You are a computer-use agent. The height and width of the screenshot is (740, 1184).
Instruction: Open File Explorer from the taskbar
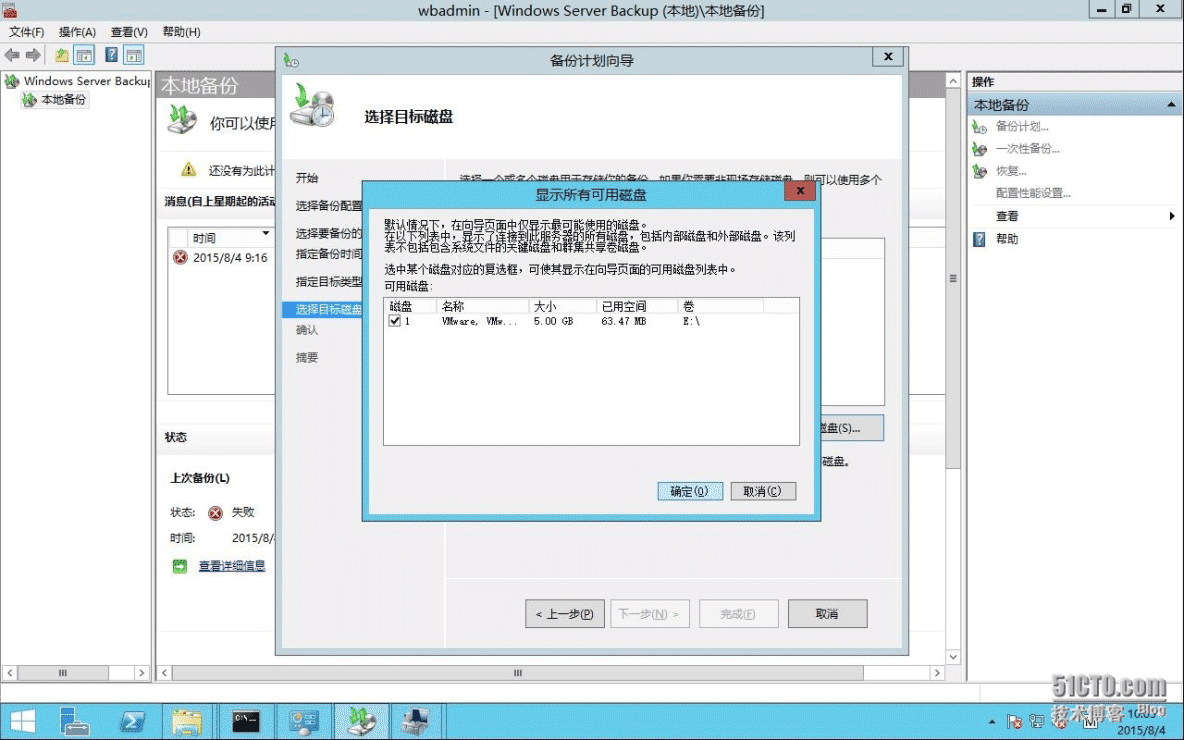coord(187,722)
